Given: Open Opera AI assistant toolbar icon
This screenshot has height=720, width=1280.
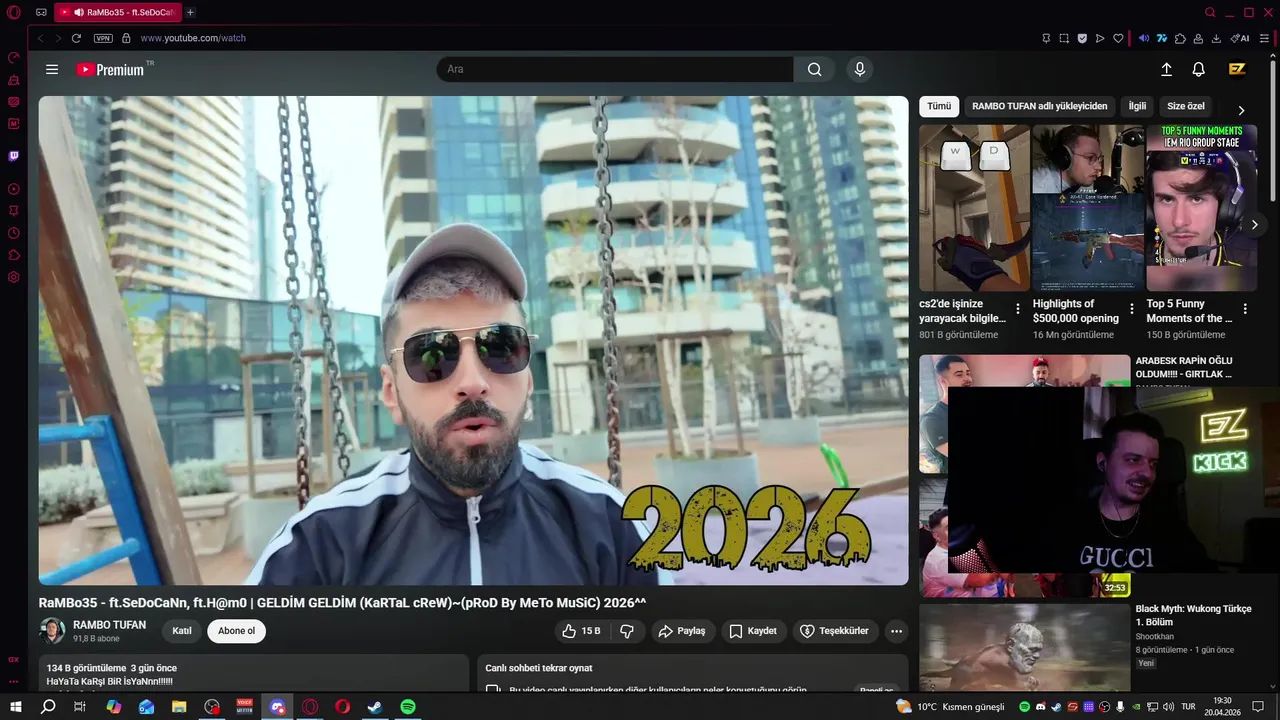Looking at the screenshot, I should point(1240,38).
